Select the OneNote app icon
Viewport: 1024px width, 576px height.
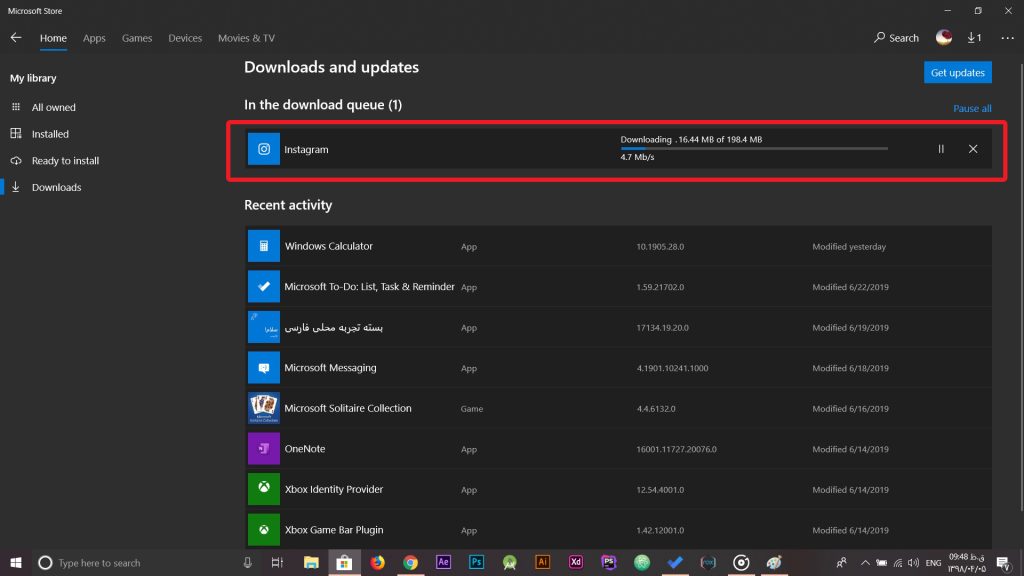pos(264,449)
